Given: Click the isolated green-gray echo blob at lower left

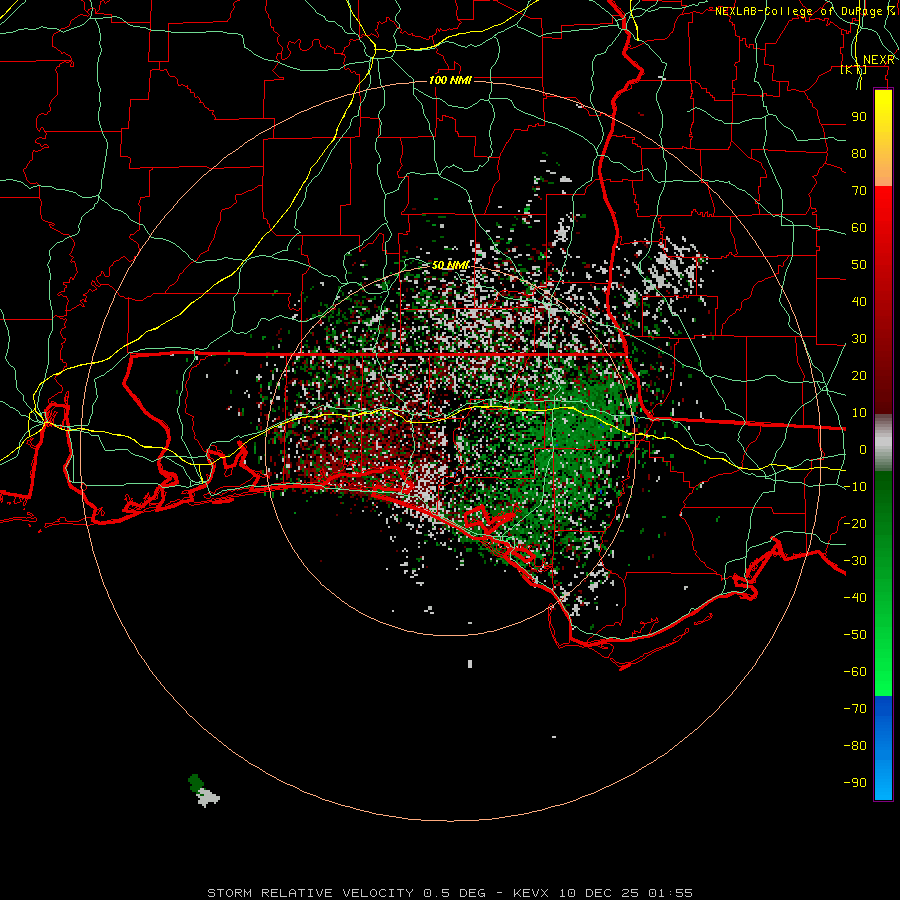Looking at the screenshot, I should [x=203, y=791].
